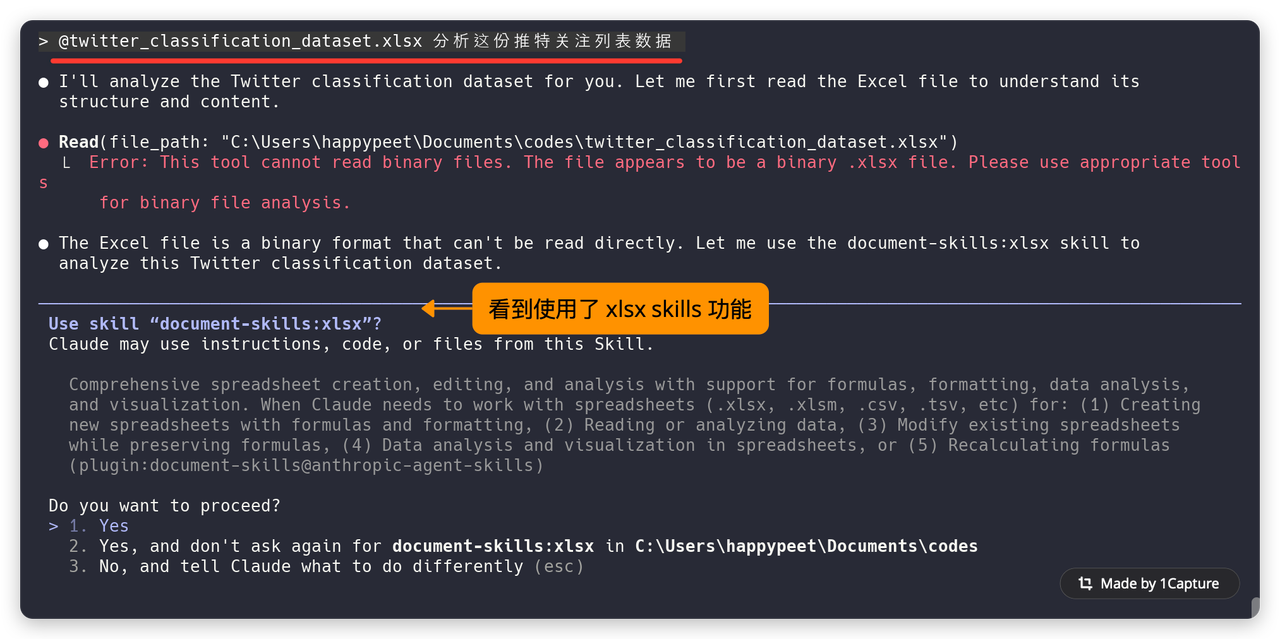Click the @twitter_classification_dataset.xlsx file mention
The image size is (1280, 639).
point(240,42)
